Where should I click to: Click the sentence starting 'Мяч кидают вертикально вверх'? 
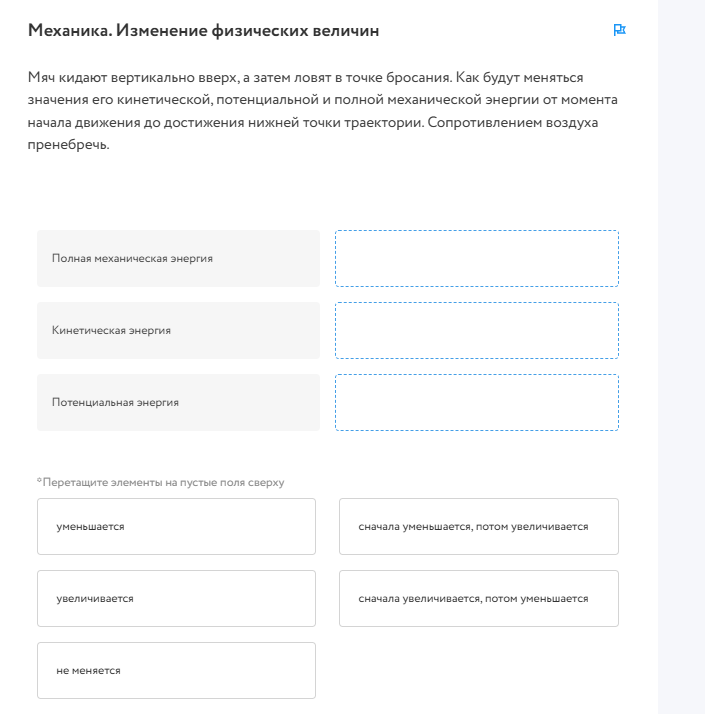tap(240, 77)
